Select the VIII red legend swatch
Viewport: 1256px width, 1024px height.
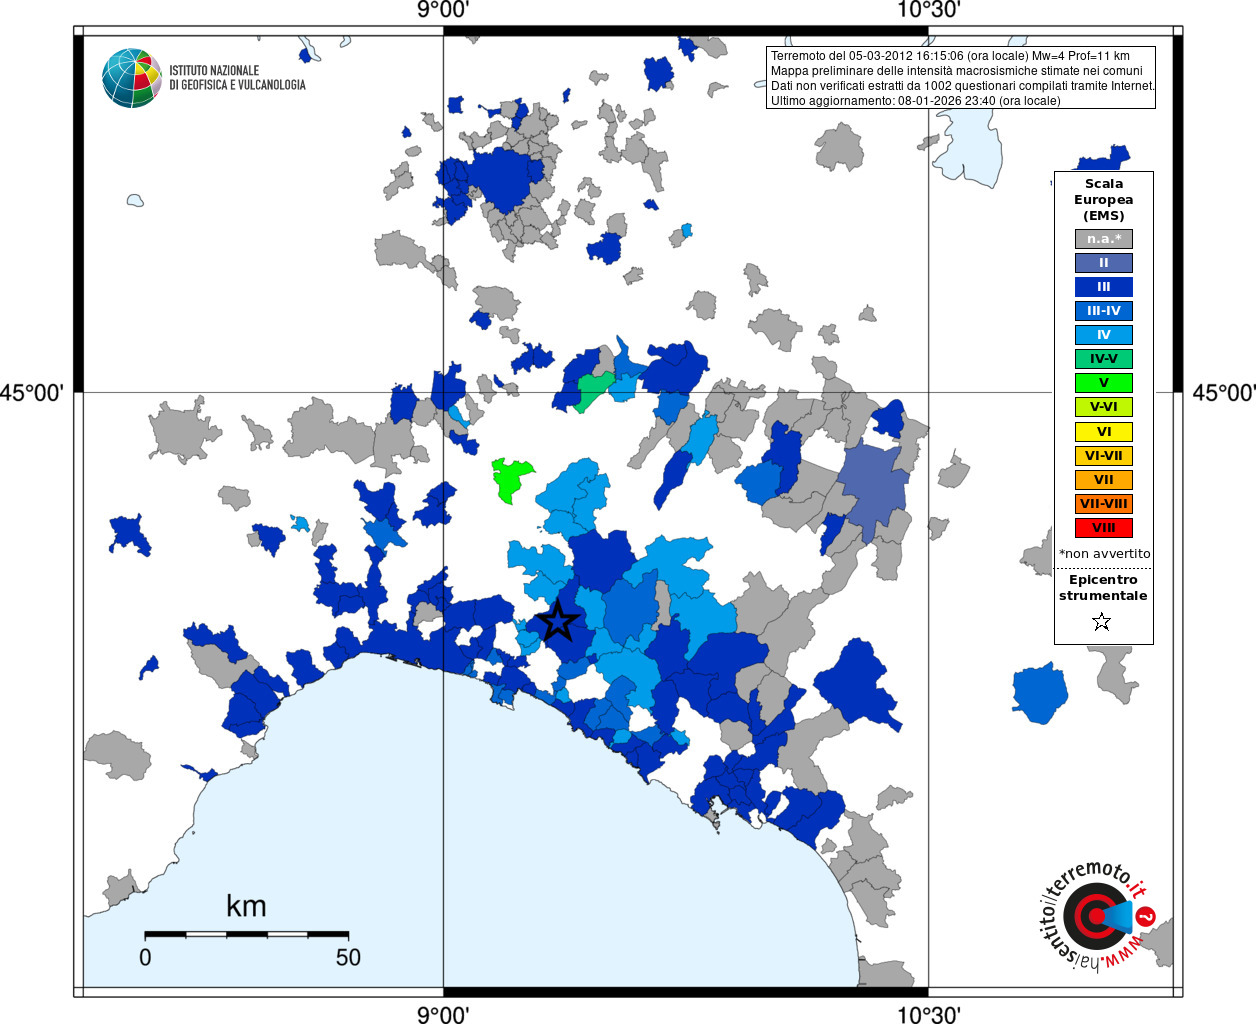coord(1104,528)
